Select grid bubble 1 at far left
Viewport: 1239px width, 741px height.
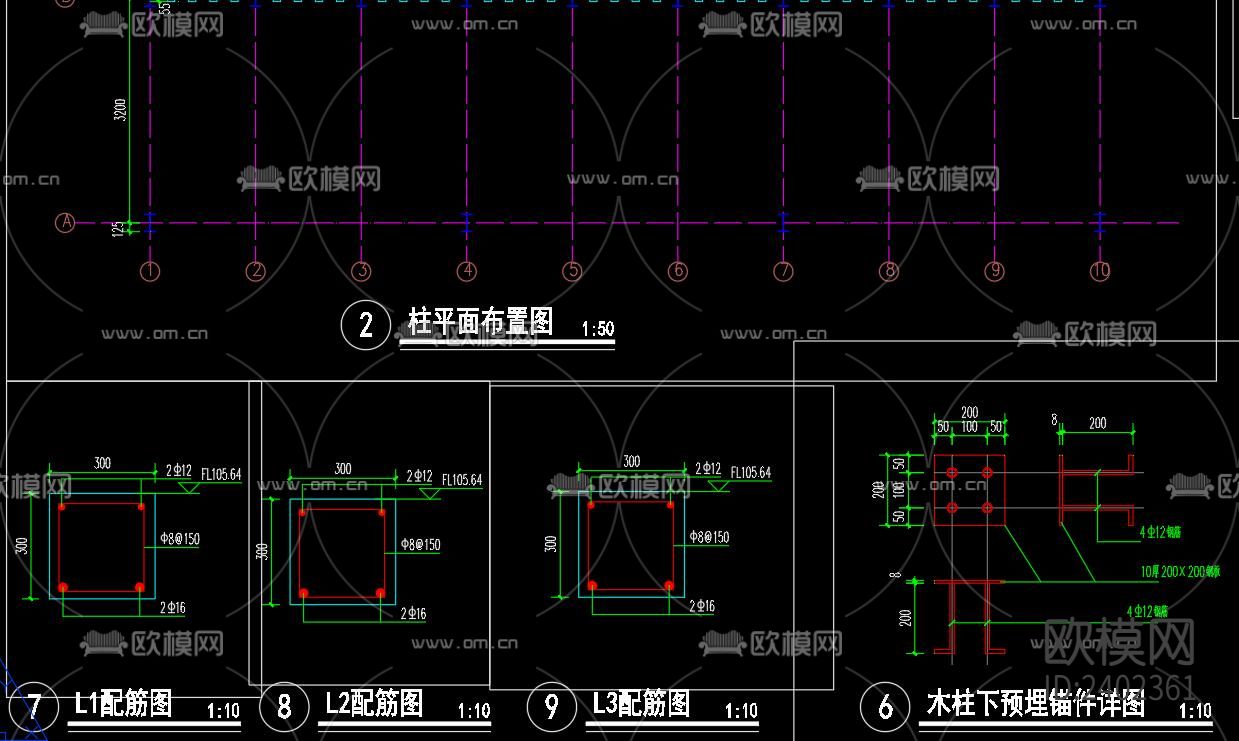(x=148, y=270)
